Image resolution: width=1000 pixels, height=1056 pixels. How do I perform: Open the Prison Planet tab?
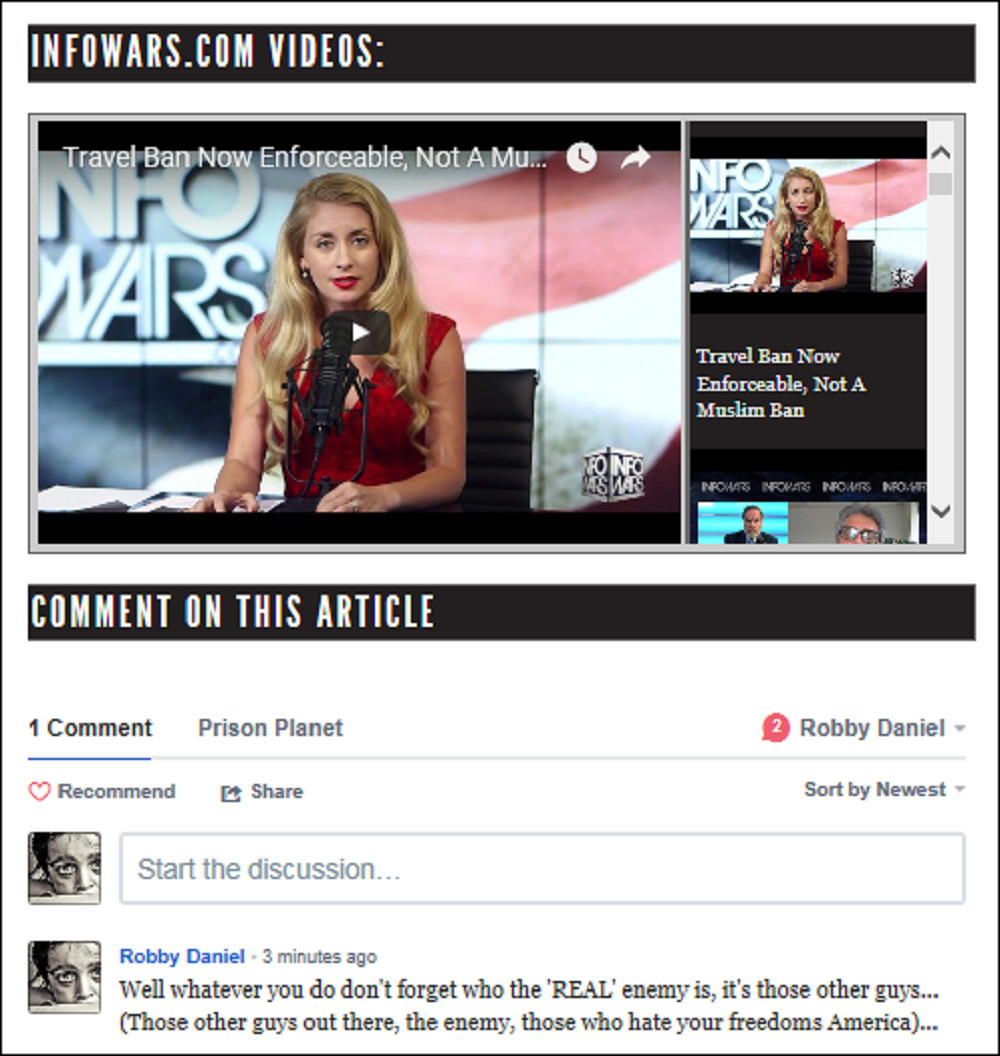tap(270, 728)
